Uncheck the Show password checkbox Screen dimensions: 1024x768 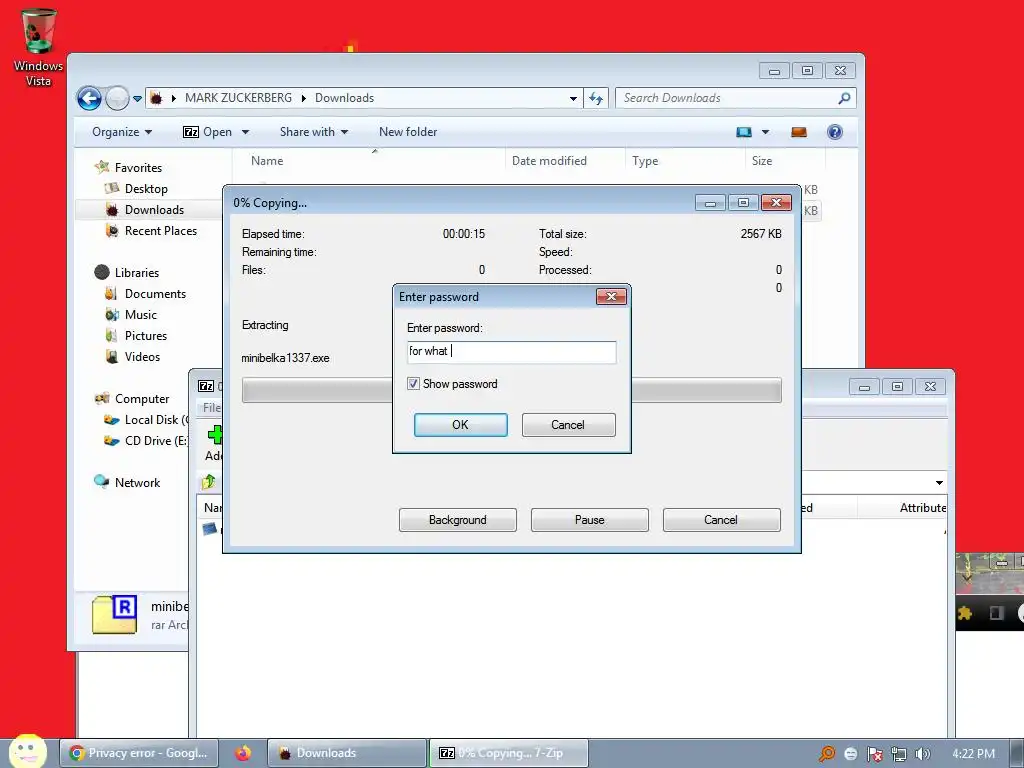click(413, 384)
